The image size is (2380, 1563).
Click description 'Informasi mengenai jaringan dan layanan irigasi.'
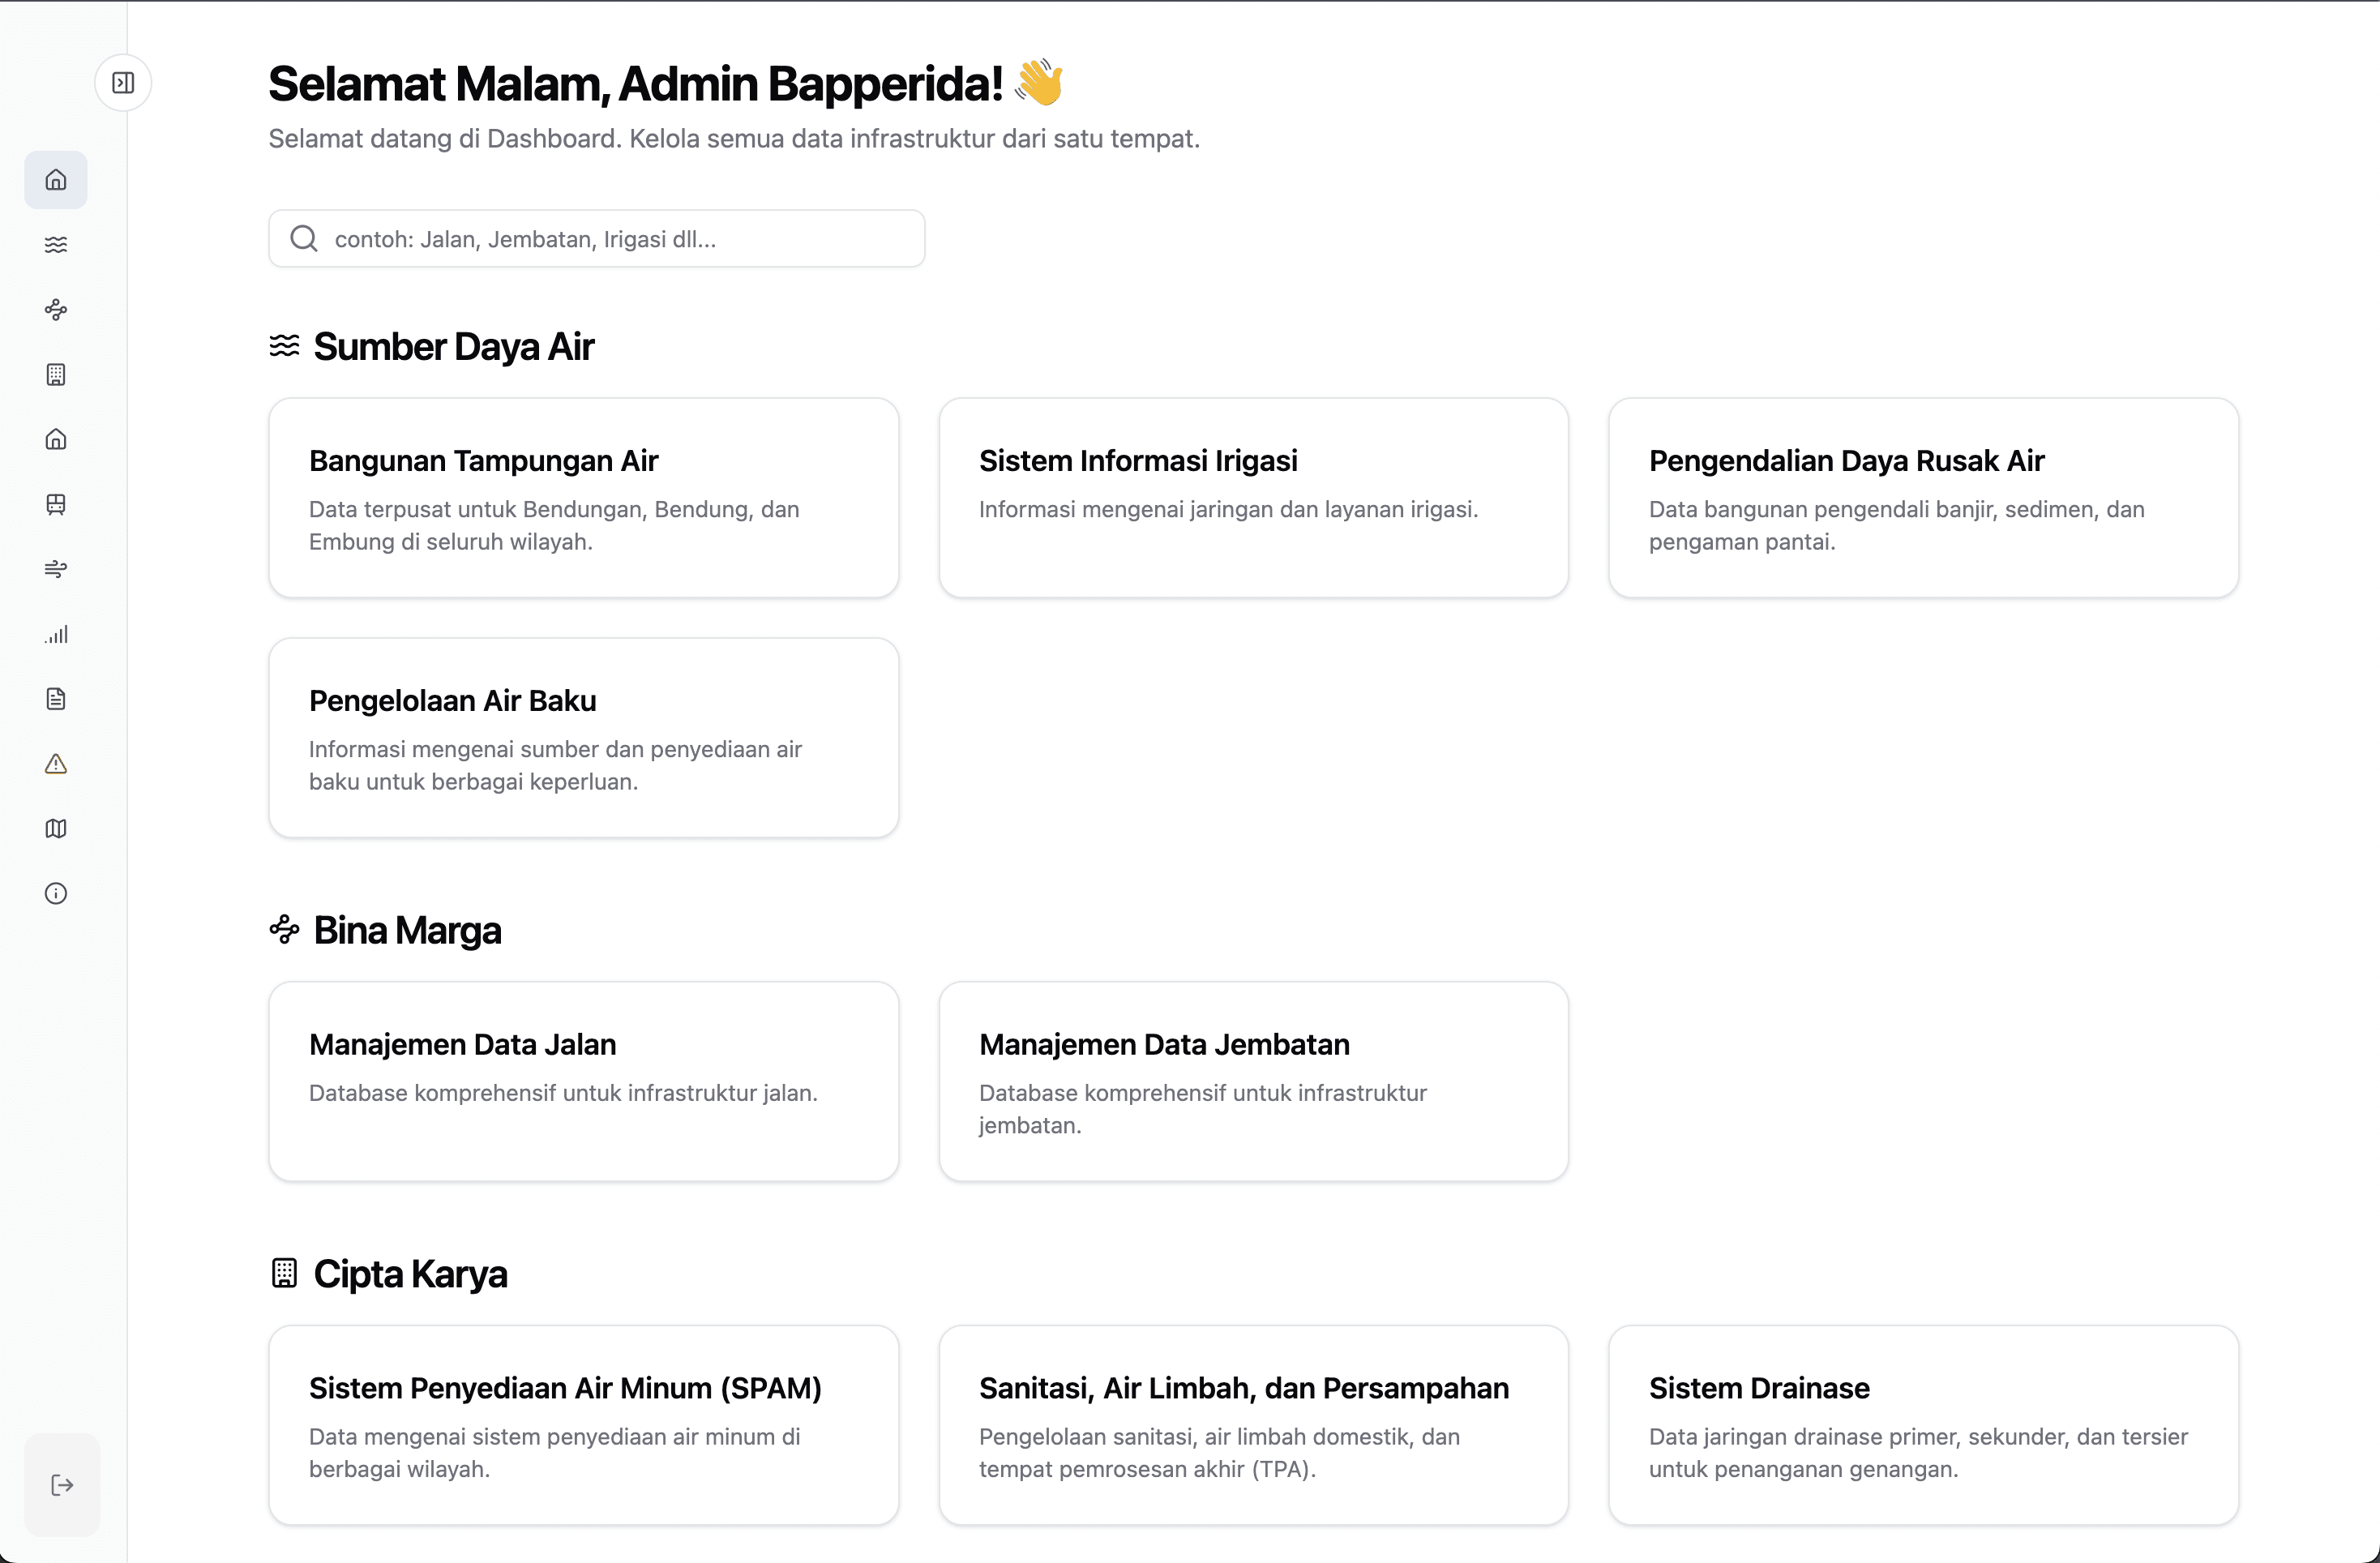[1229, 510]
